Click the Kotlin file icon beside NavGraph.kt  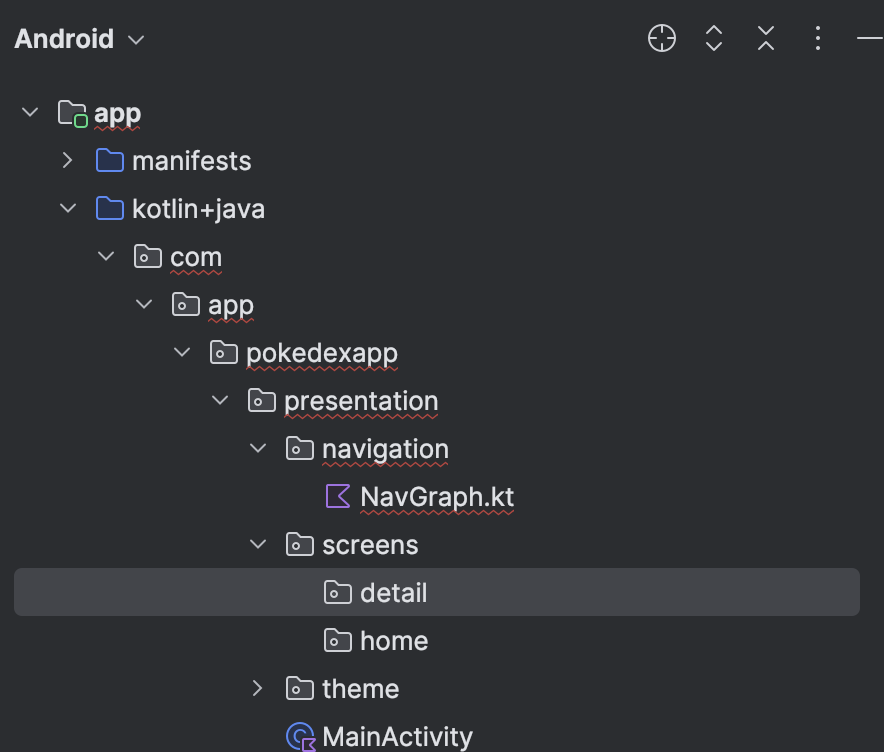pos(338,497)
